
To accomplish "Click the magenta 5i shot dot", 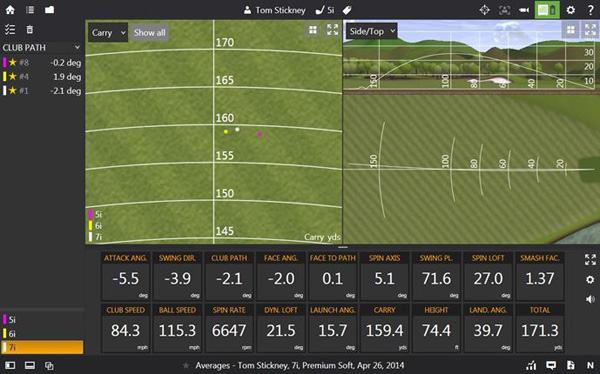I will click(x=260, y=134).
